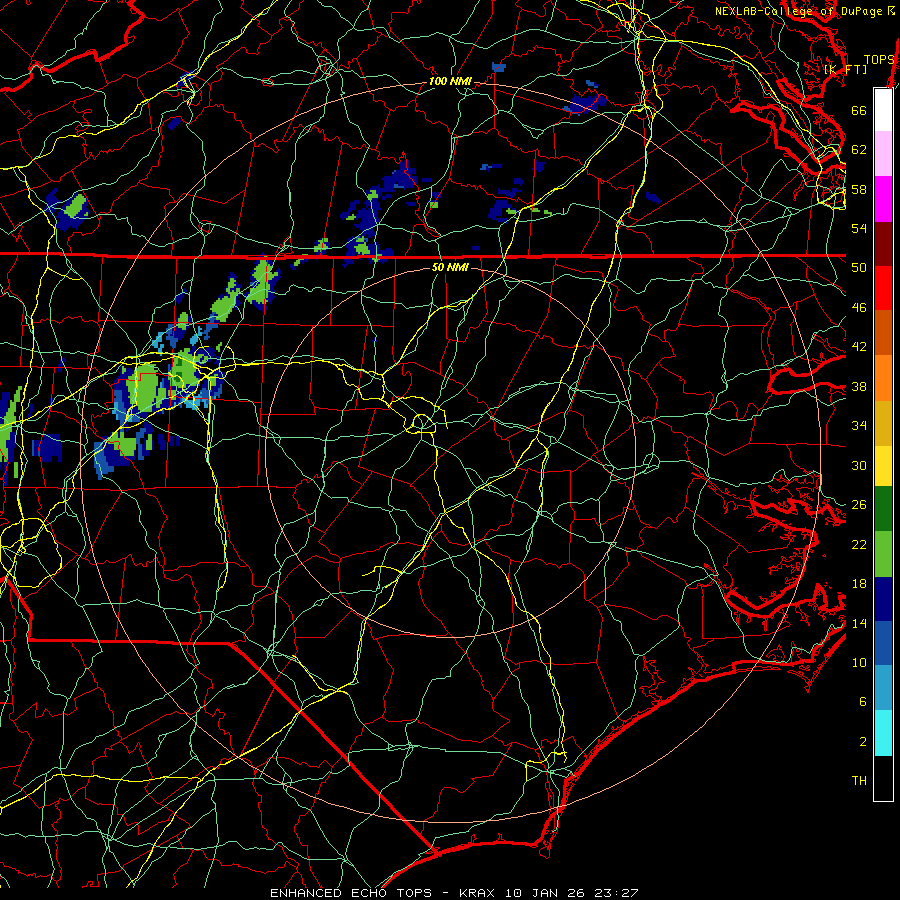Click the legend value 42
The image size is (900, 900).
859,347
